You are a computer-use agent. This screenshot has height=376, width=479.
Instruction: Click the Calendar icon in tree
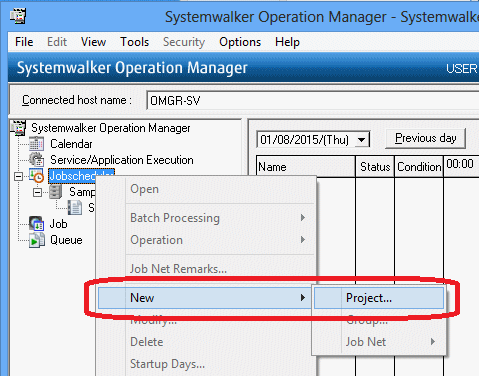(x=36, y=144)
